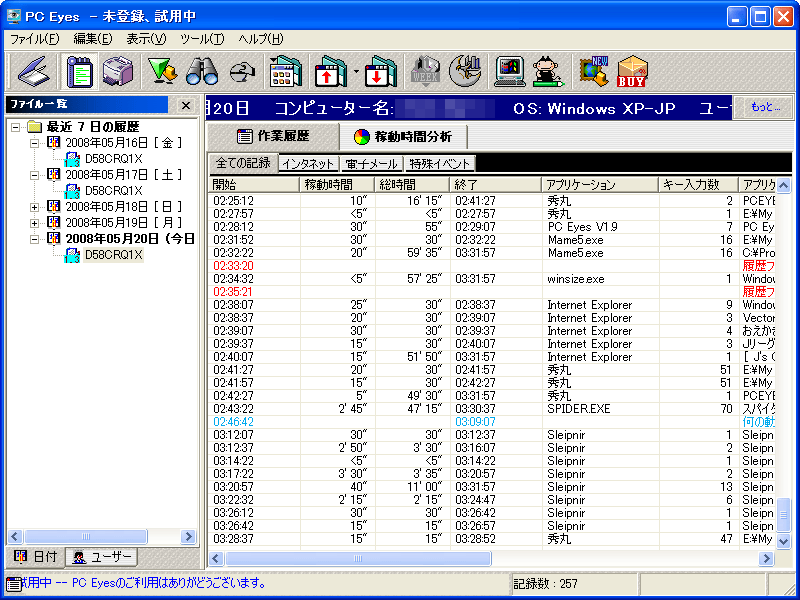Click the red down-arrow window icon
This screenshot has height=600, width=800.
pyautogui.click(x=381, y=71)
